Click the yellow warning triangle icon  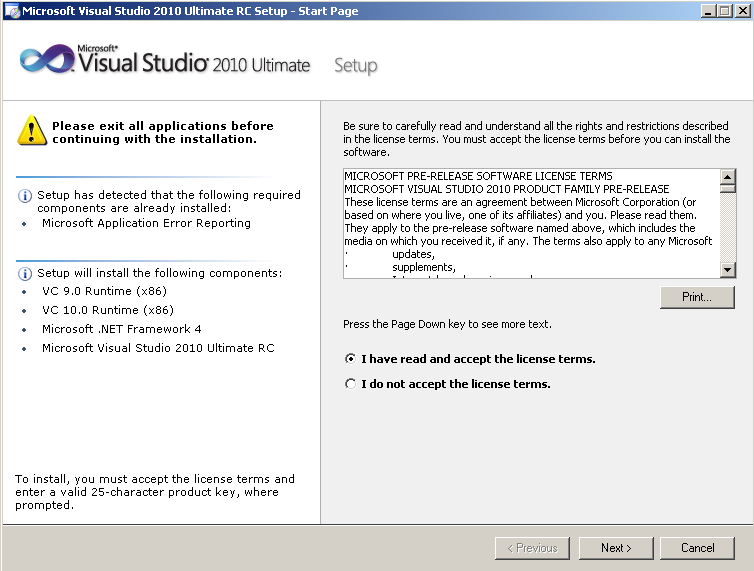coord(32,130)
